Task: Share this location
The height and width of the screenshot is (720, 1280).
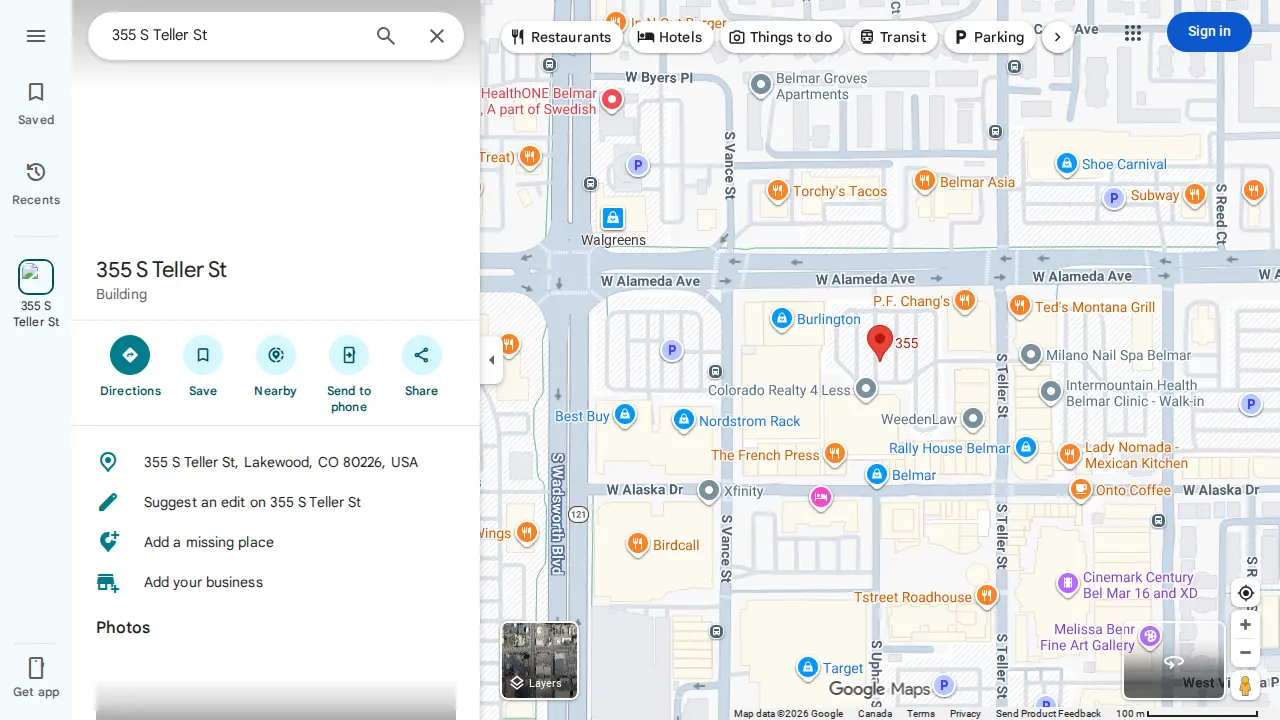Action: pos(422,367)
